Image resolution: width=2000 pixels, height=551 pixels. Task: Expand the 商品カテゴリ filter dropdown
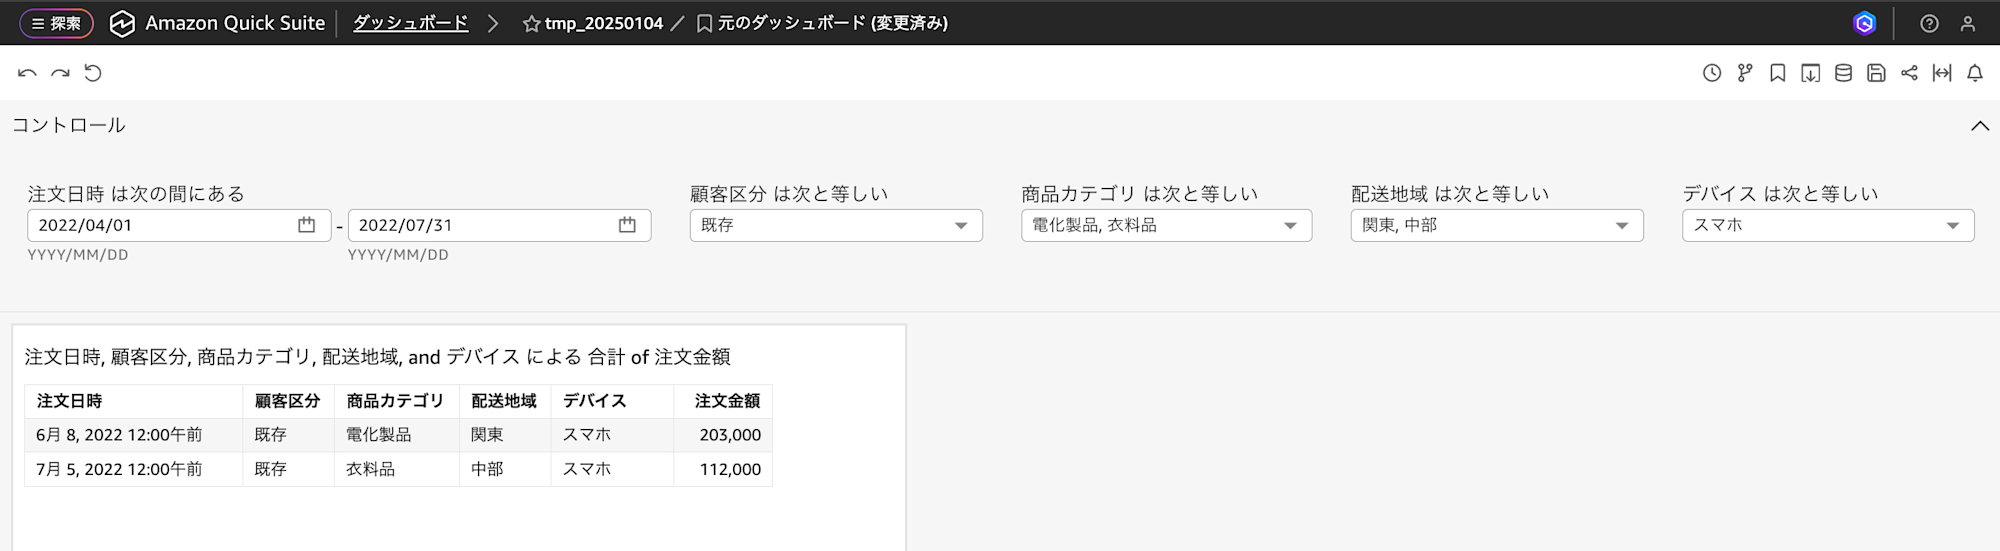[1165, 225]
